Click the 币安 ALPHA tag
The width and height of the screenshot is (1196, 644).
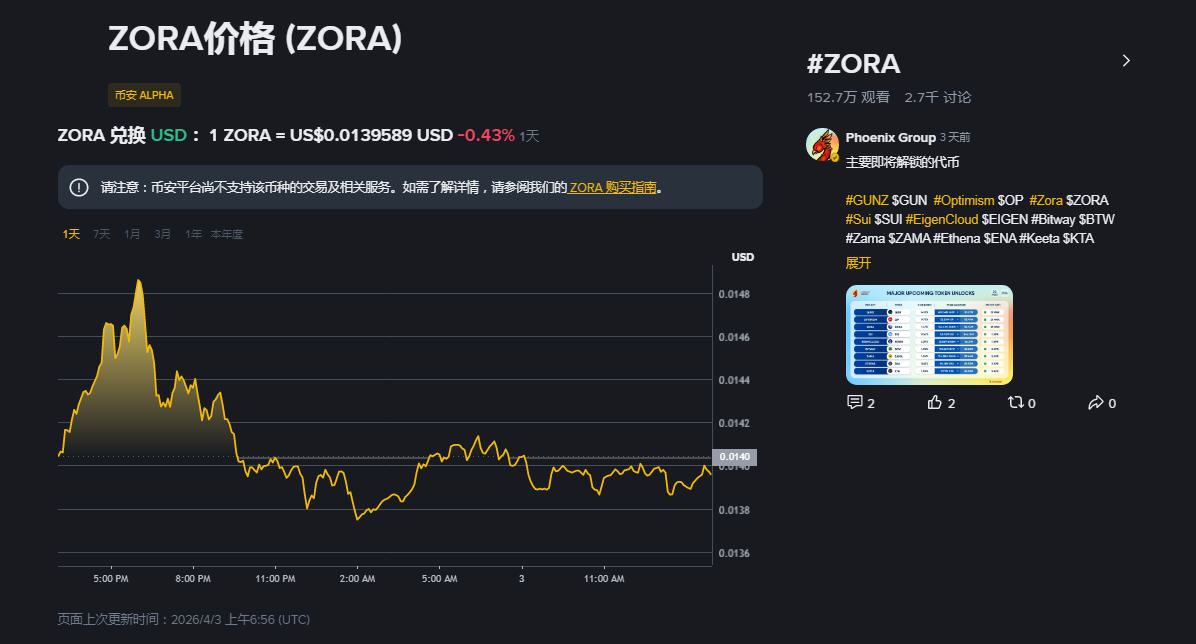[144, 95]
